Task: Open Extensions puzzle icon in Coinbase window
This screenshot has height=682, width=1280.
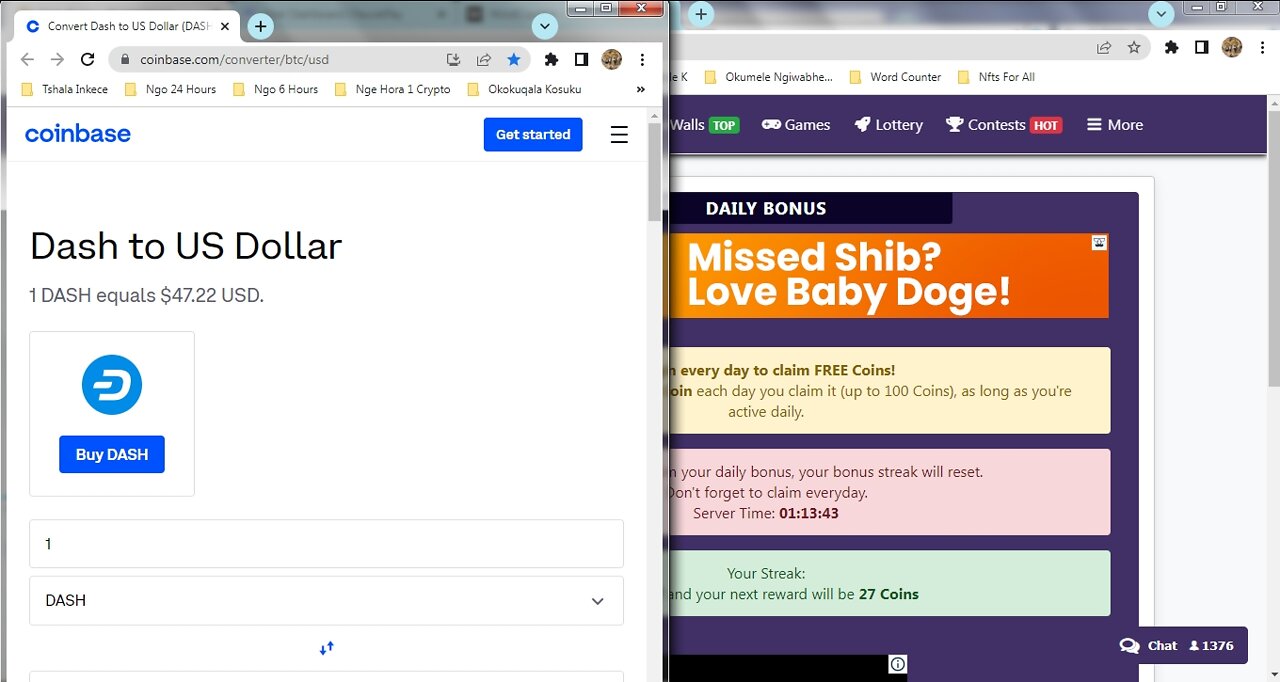Action: click(x=551, y=60)
